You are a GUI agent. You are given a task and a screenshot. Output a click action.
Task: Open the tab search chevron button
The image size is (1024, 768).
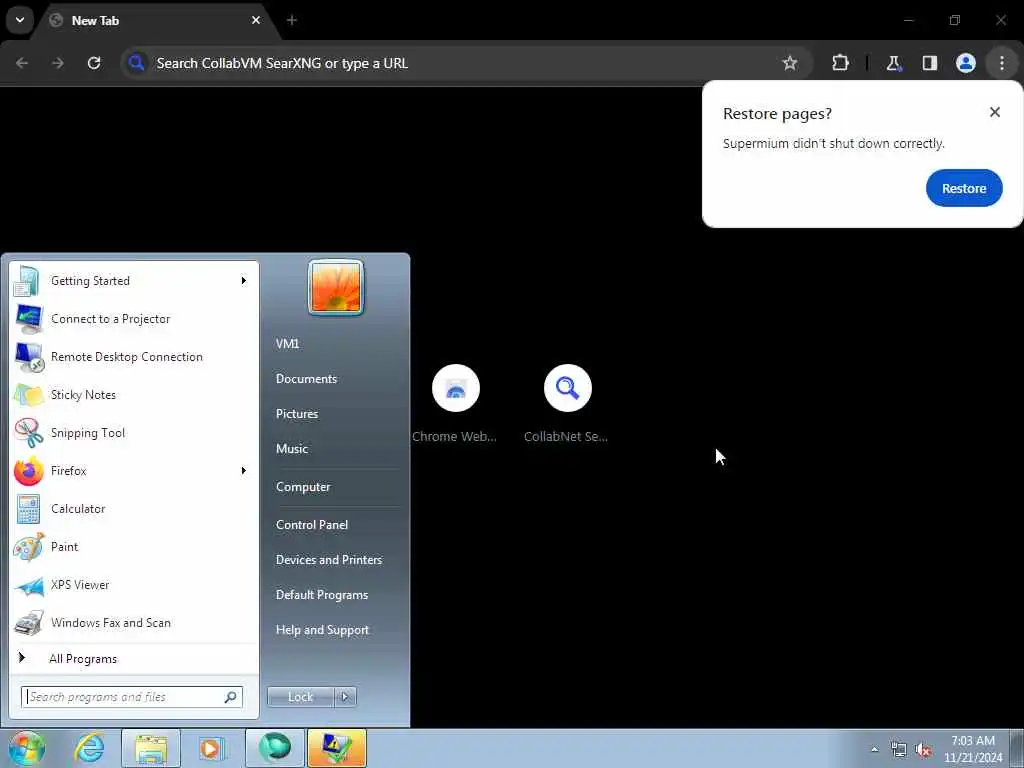point(20,20)
